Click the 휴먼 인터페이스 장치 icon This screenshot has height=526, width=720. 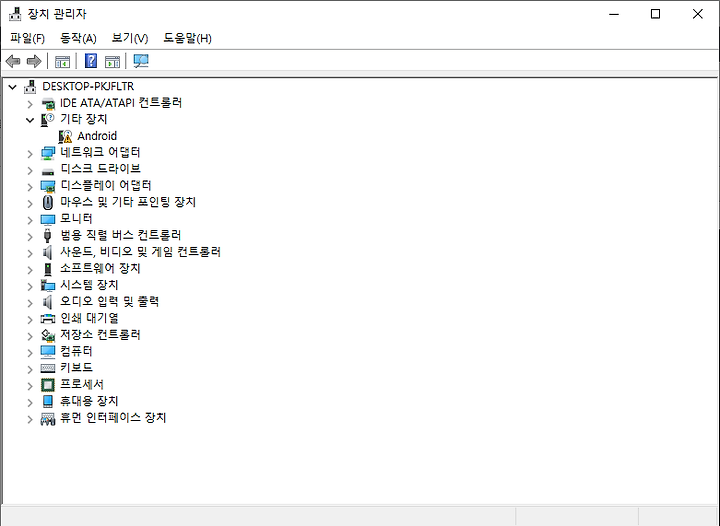[x=48, y=419]
